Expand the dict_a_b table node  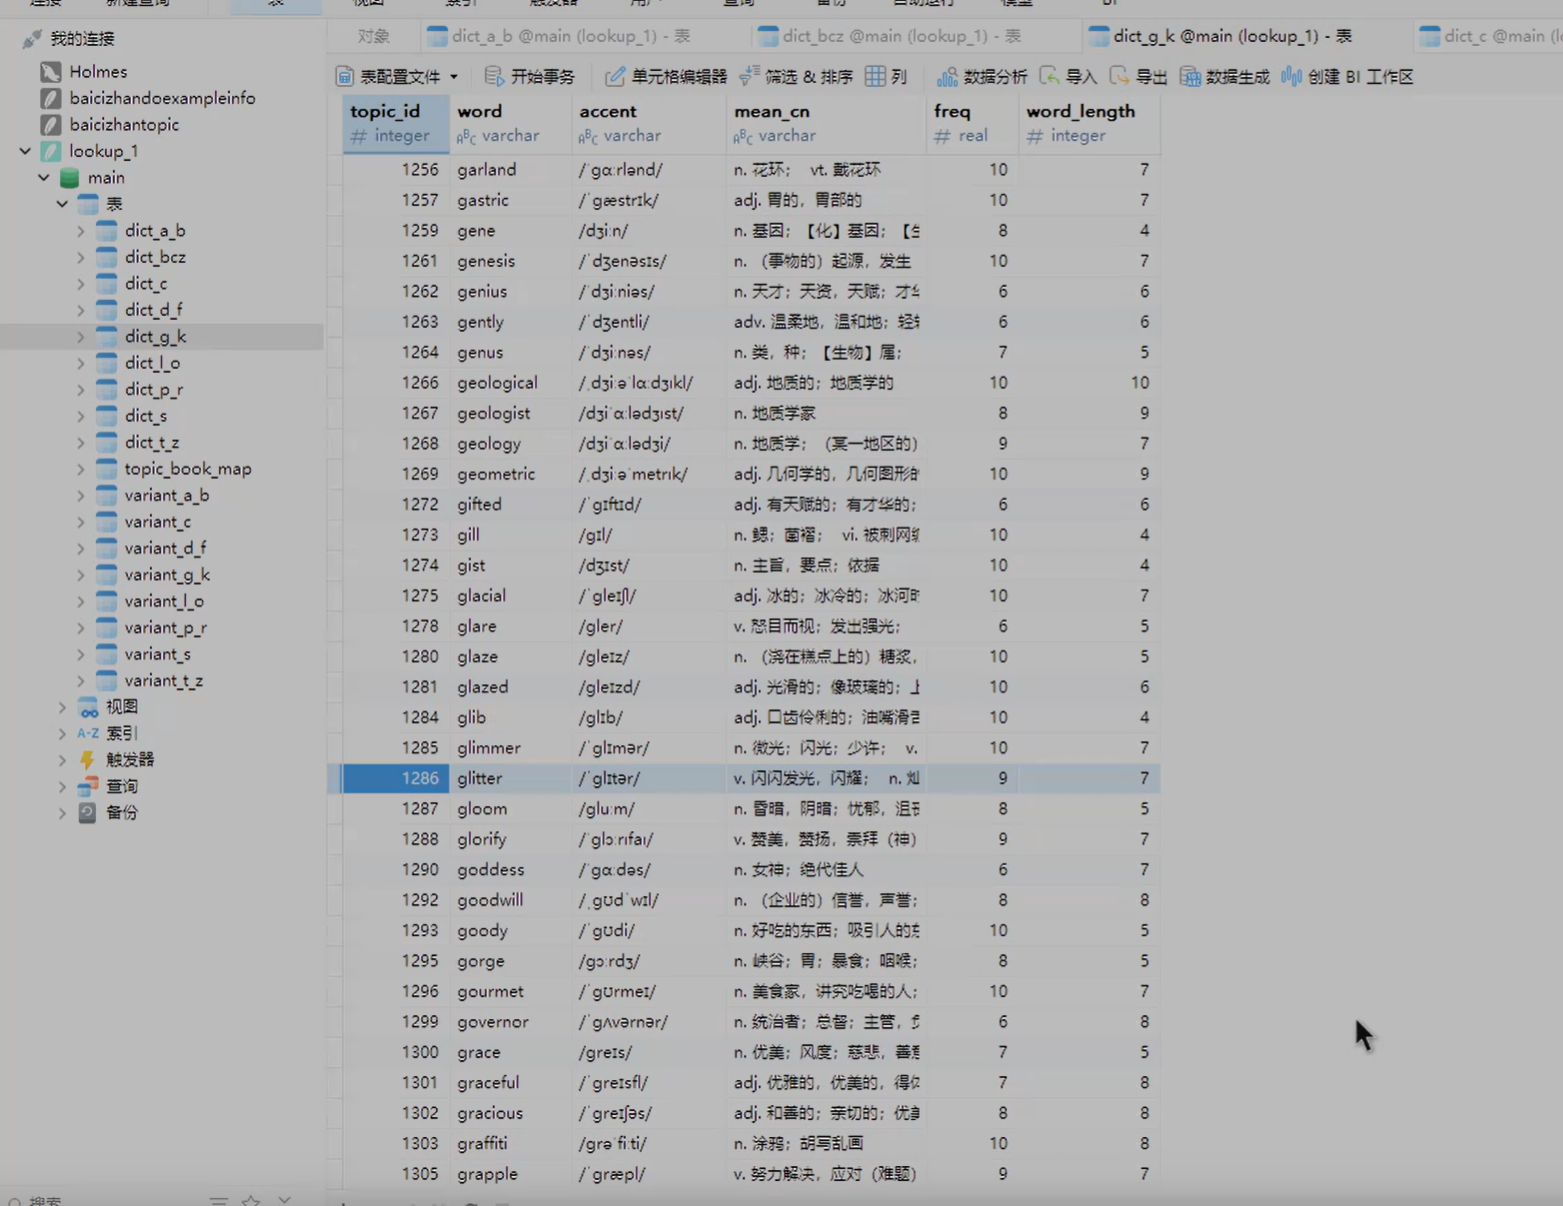coord(81,231)
